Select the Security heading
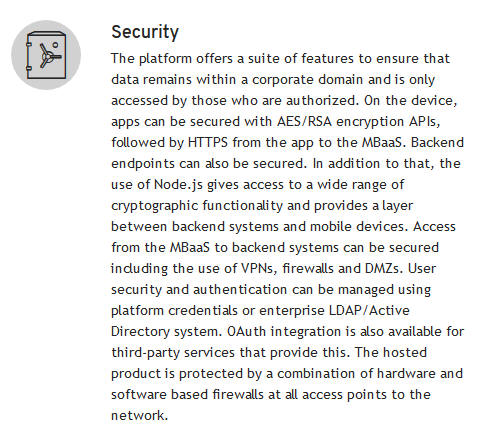Screen dimensions: 484x441 click(145, 32)
